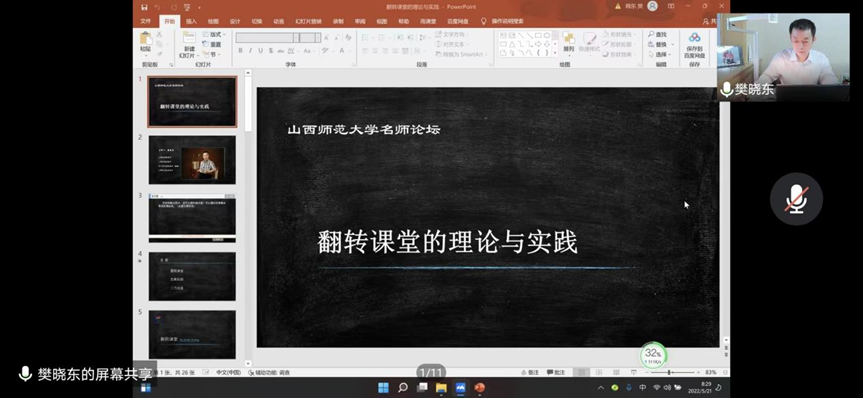This screenshot has width=863, height=398.
Task: Click the New Slide icon
Action: [189, 37]
